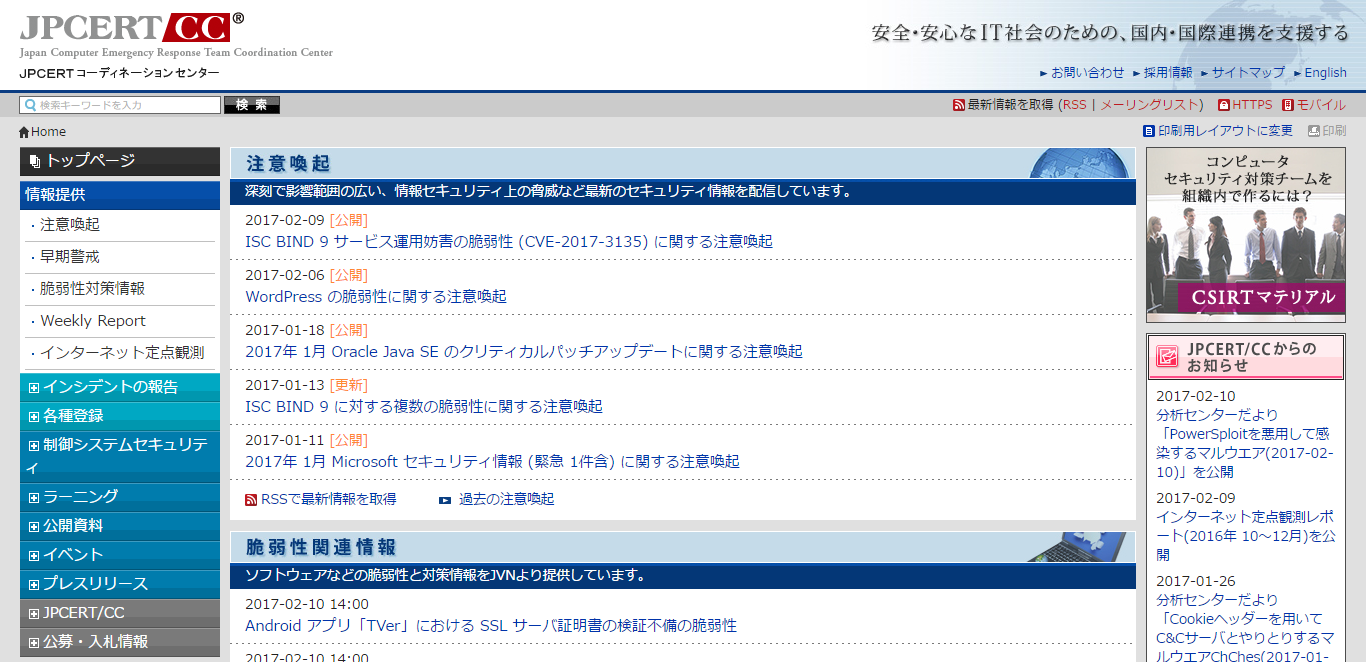Open Weekly Report from the sidebar
The height and width of the screenshot is (662, 1366).
[x=93, y=321]
